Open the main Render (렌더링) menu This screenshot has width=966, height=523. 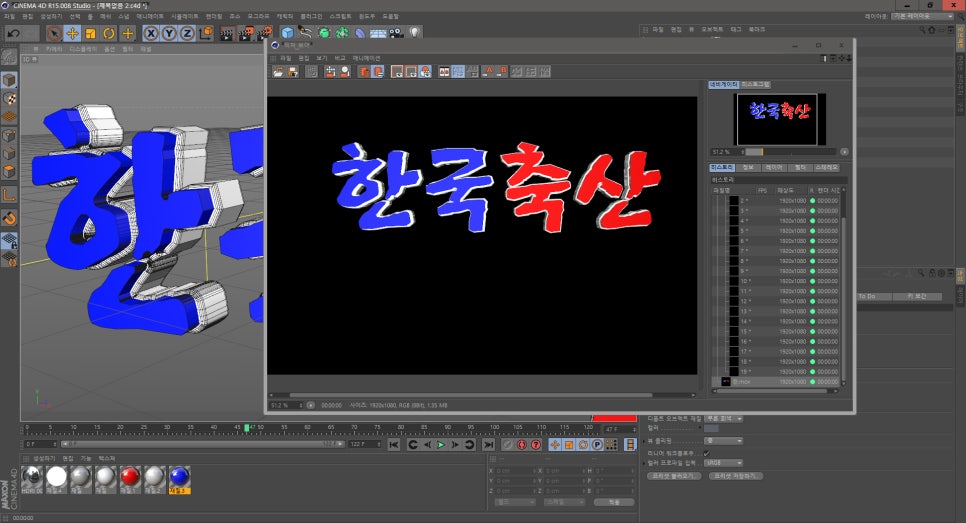pos(214,17)
